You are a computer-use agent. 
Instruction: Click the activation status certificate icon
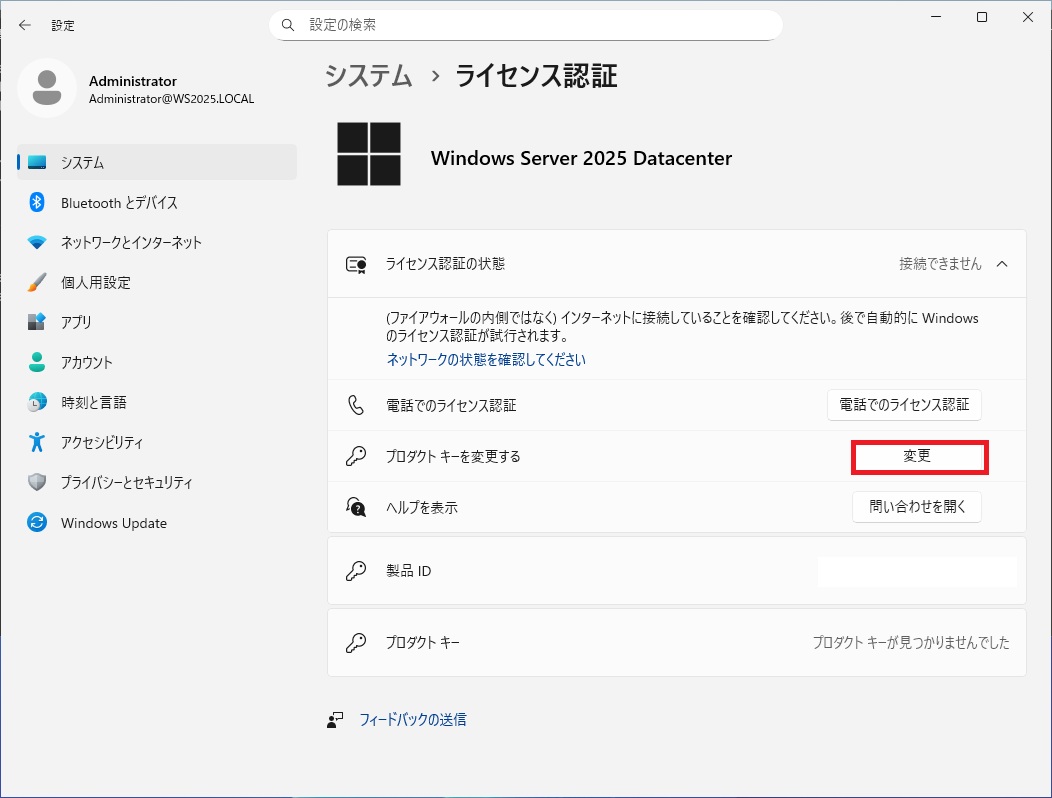(x=356, y=264)
